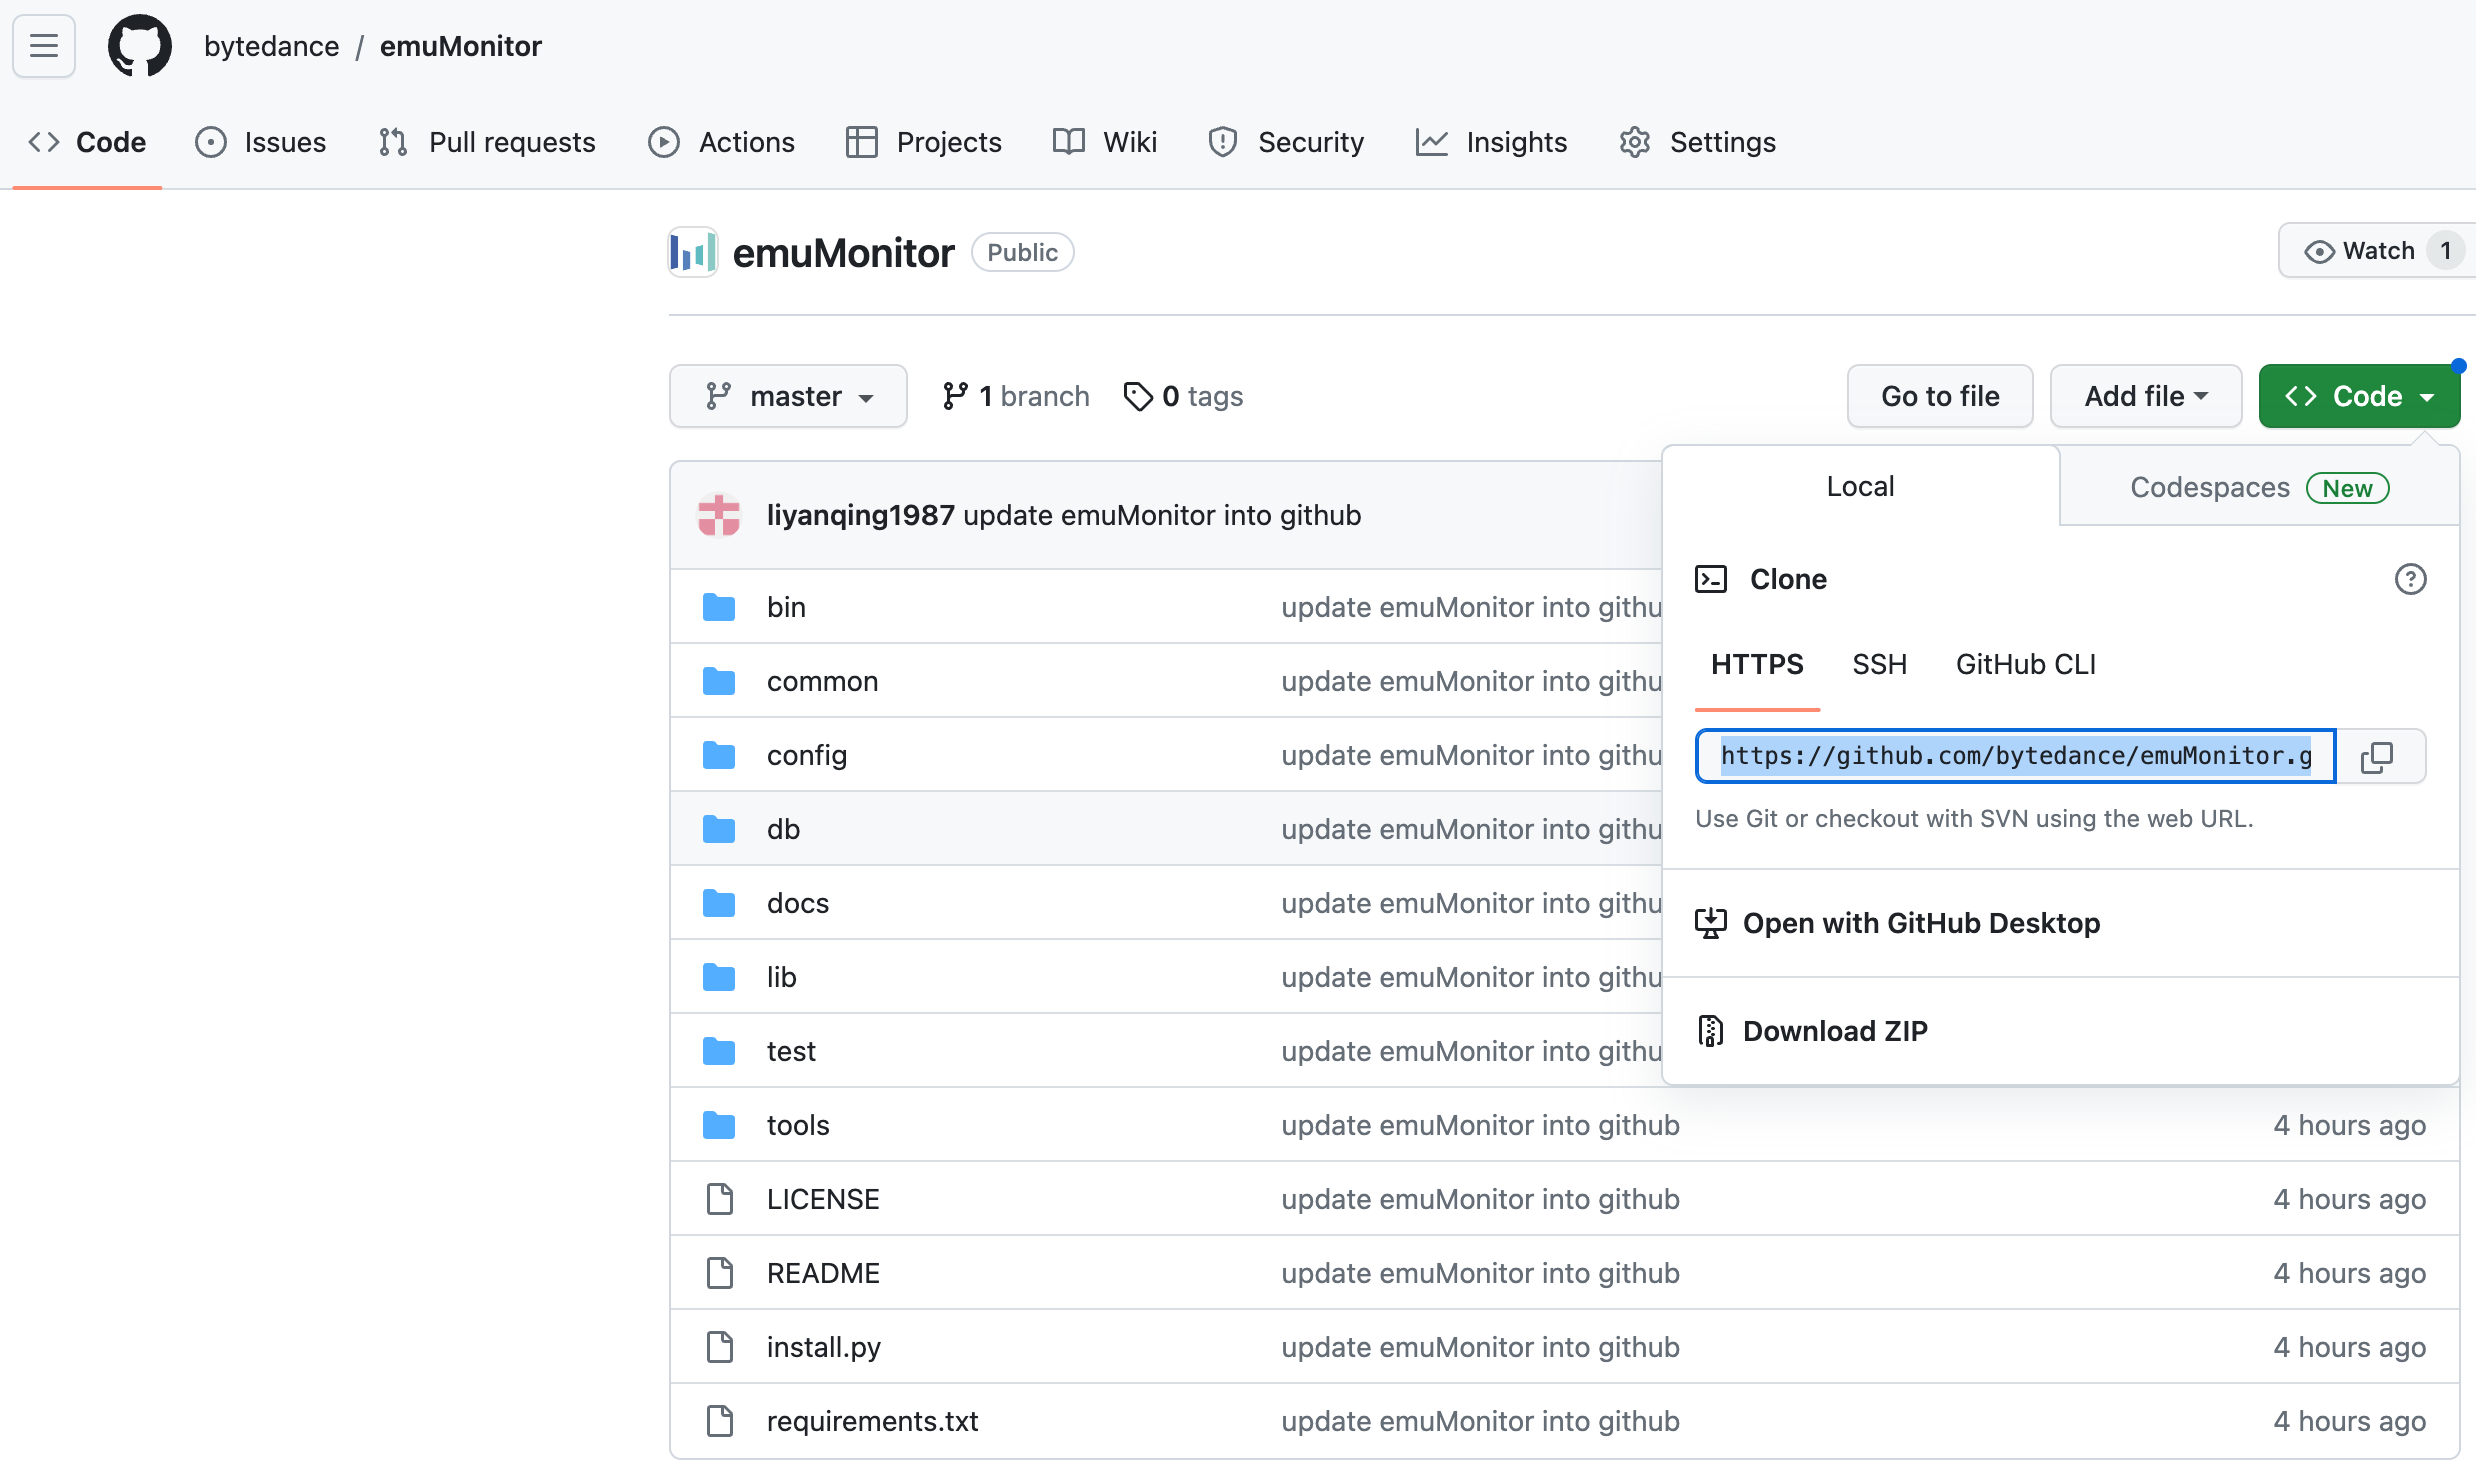Click the emuMonitor repository title heading
2476x1470 pixels.
coord(843,253)
